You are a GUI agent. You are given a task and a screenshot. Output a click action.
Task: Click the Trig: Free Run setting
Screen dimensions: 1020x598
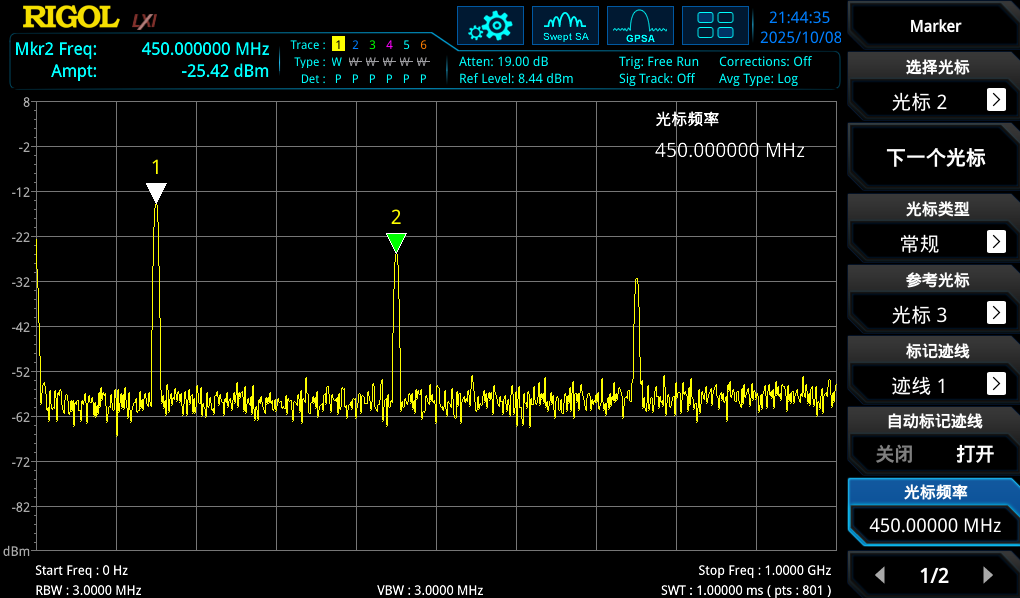(x=658, y=61)
